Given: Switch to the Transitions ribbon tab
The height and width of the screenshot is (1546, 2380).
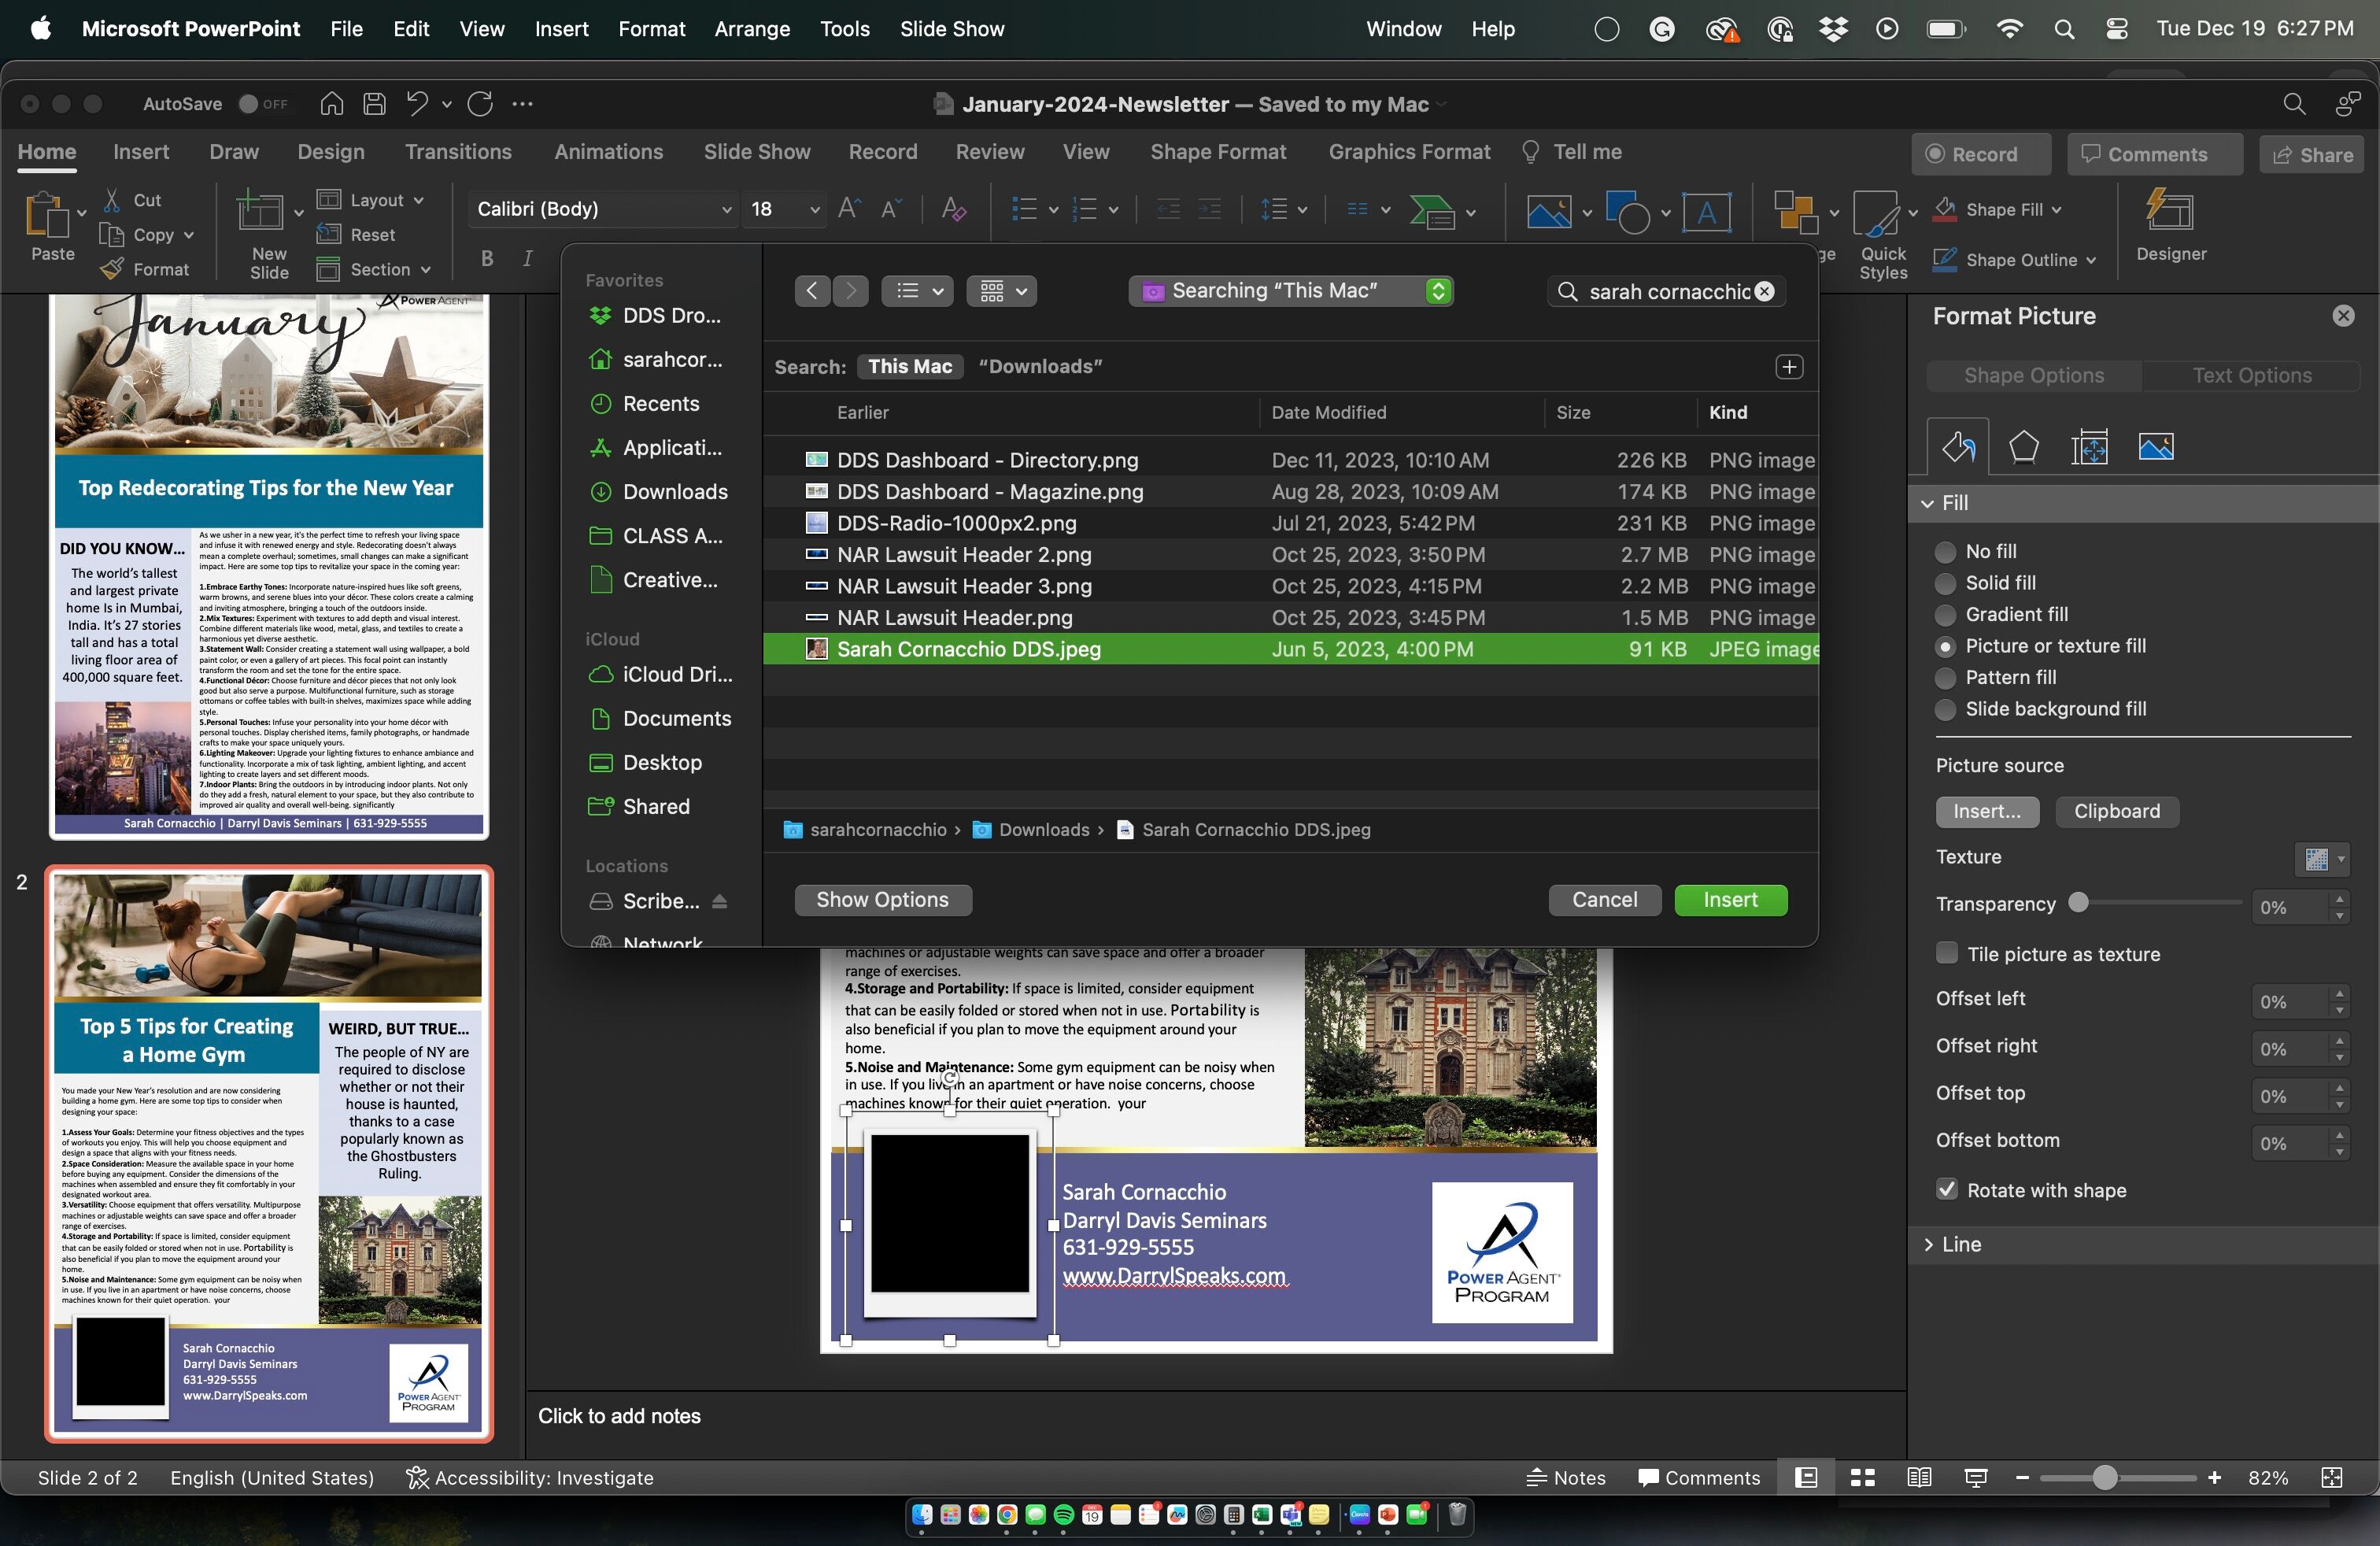Looking at the screenshot, I should click(458, 152).
